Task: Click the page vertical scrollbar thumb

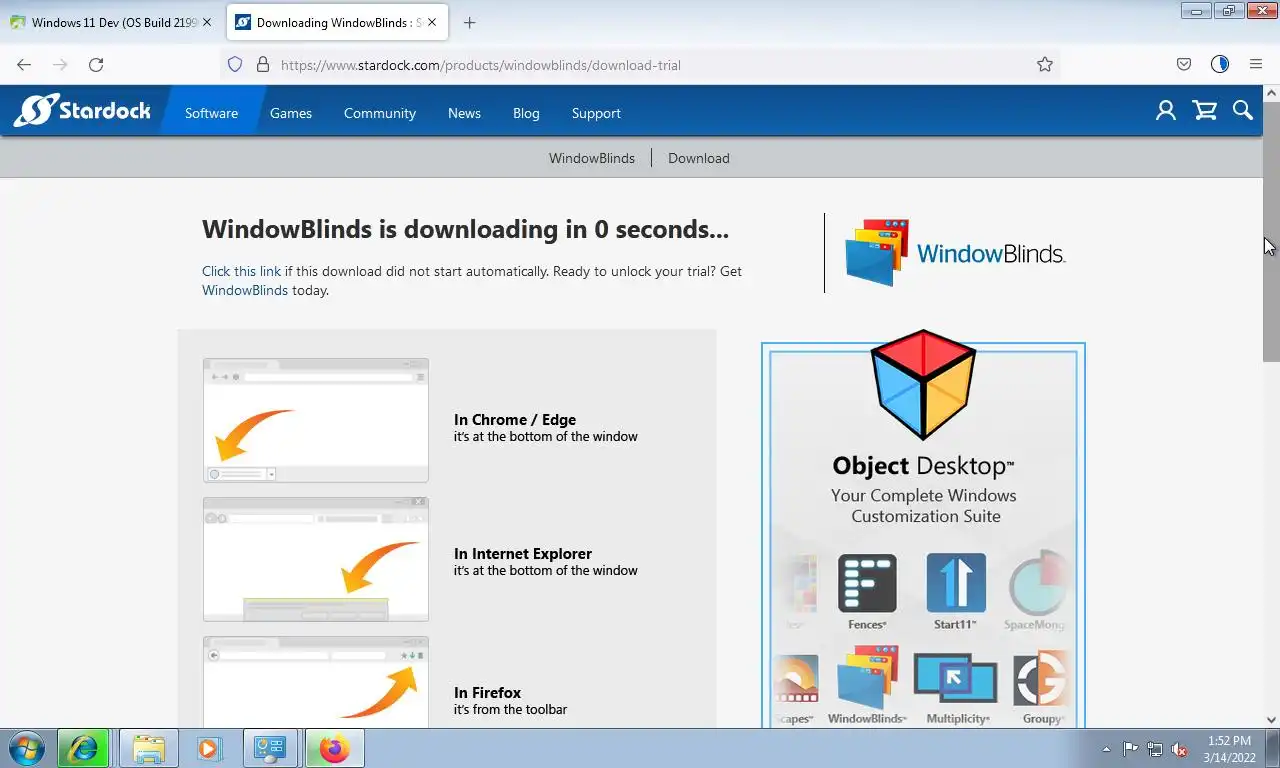Action: click(1271, 230)
